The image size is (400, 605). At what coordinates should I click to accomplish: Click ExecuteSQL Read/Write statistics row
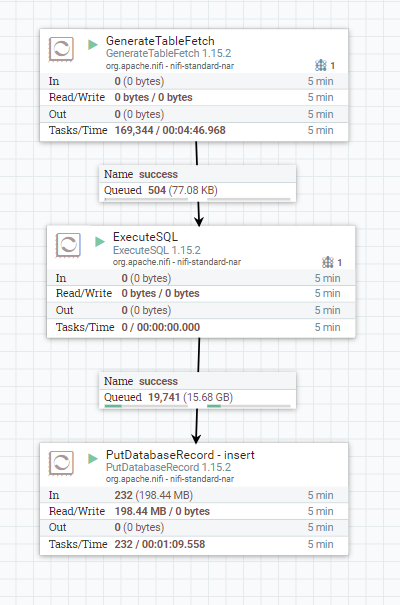click(x=201, y=294)
